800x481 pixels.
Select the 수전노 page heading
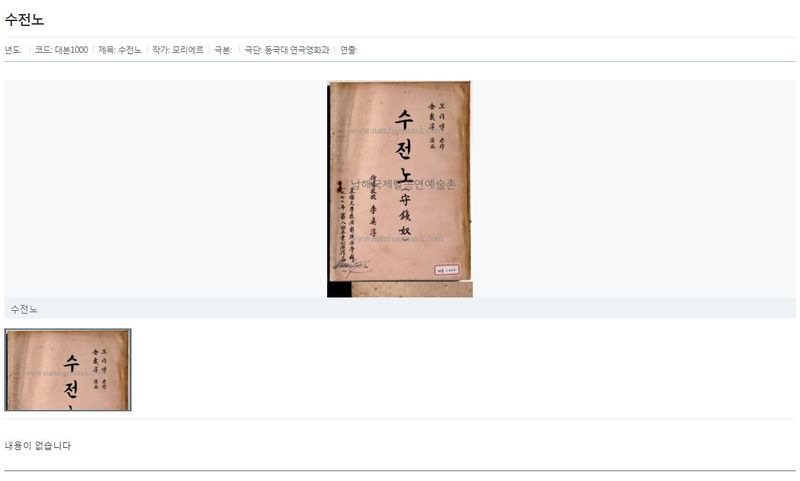(24, 20)
